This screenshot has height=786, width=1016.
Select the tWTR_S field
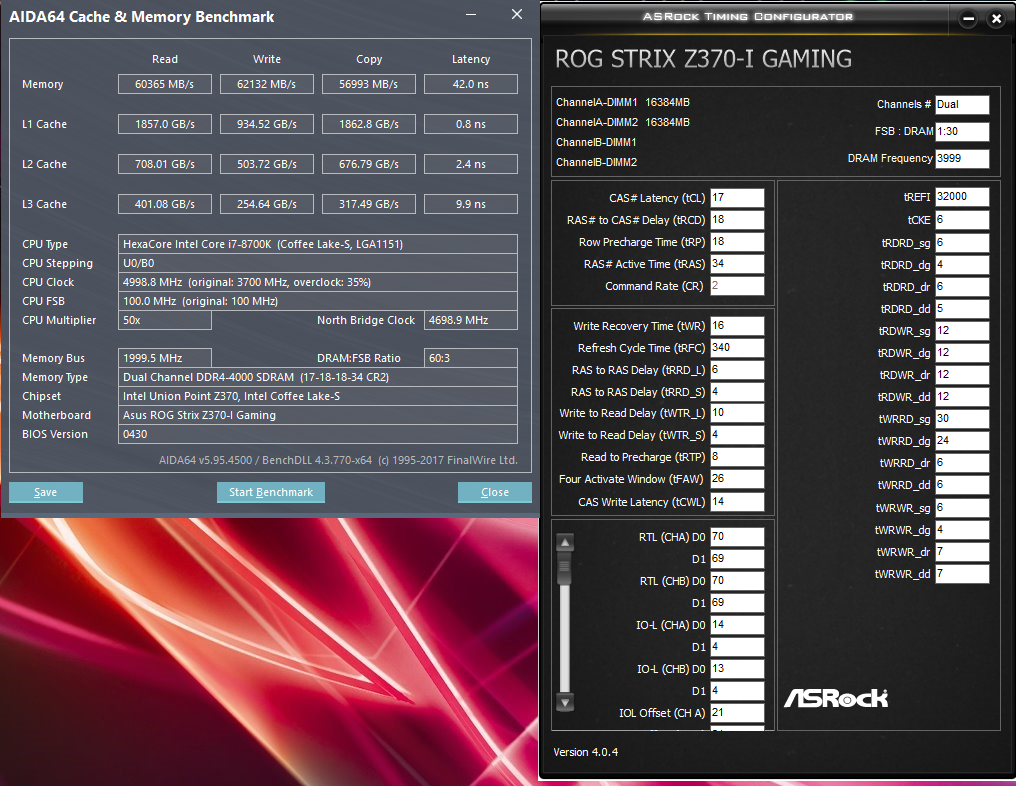point(737,435)
